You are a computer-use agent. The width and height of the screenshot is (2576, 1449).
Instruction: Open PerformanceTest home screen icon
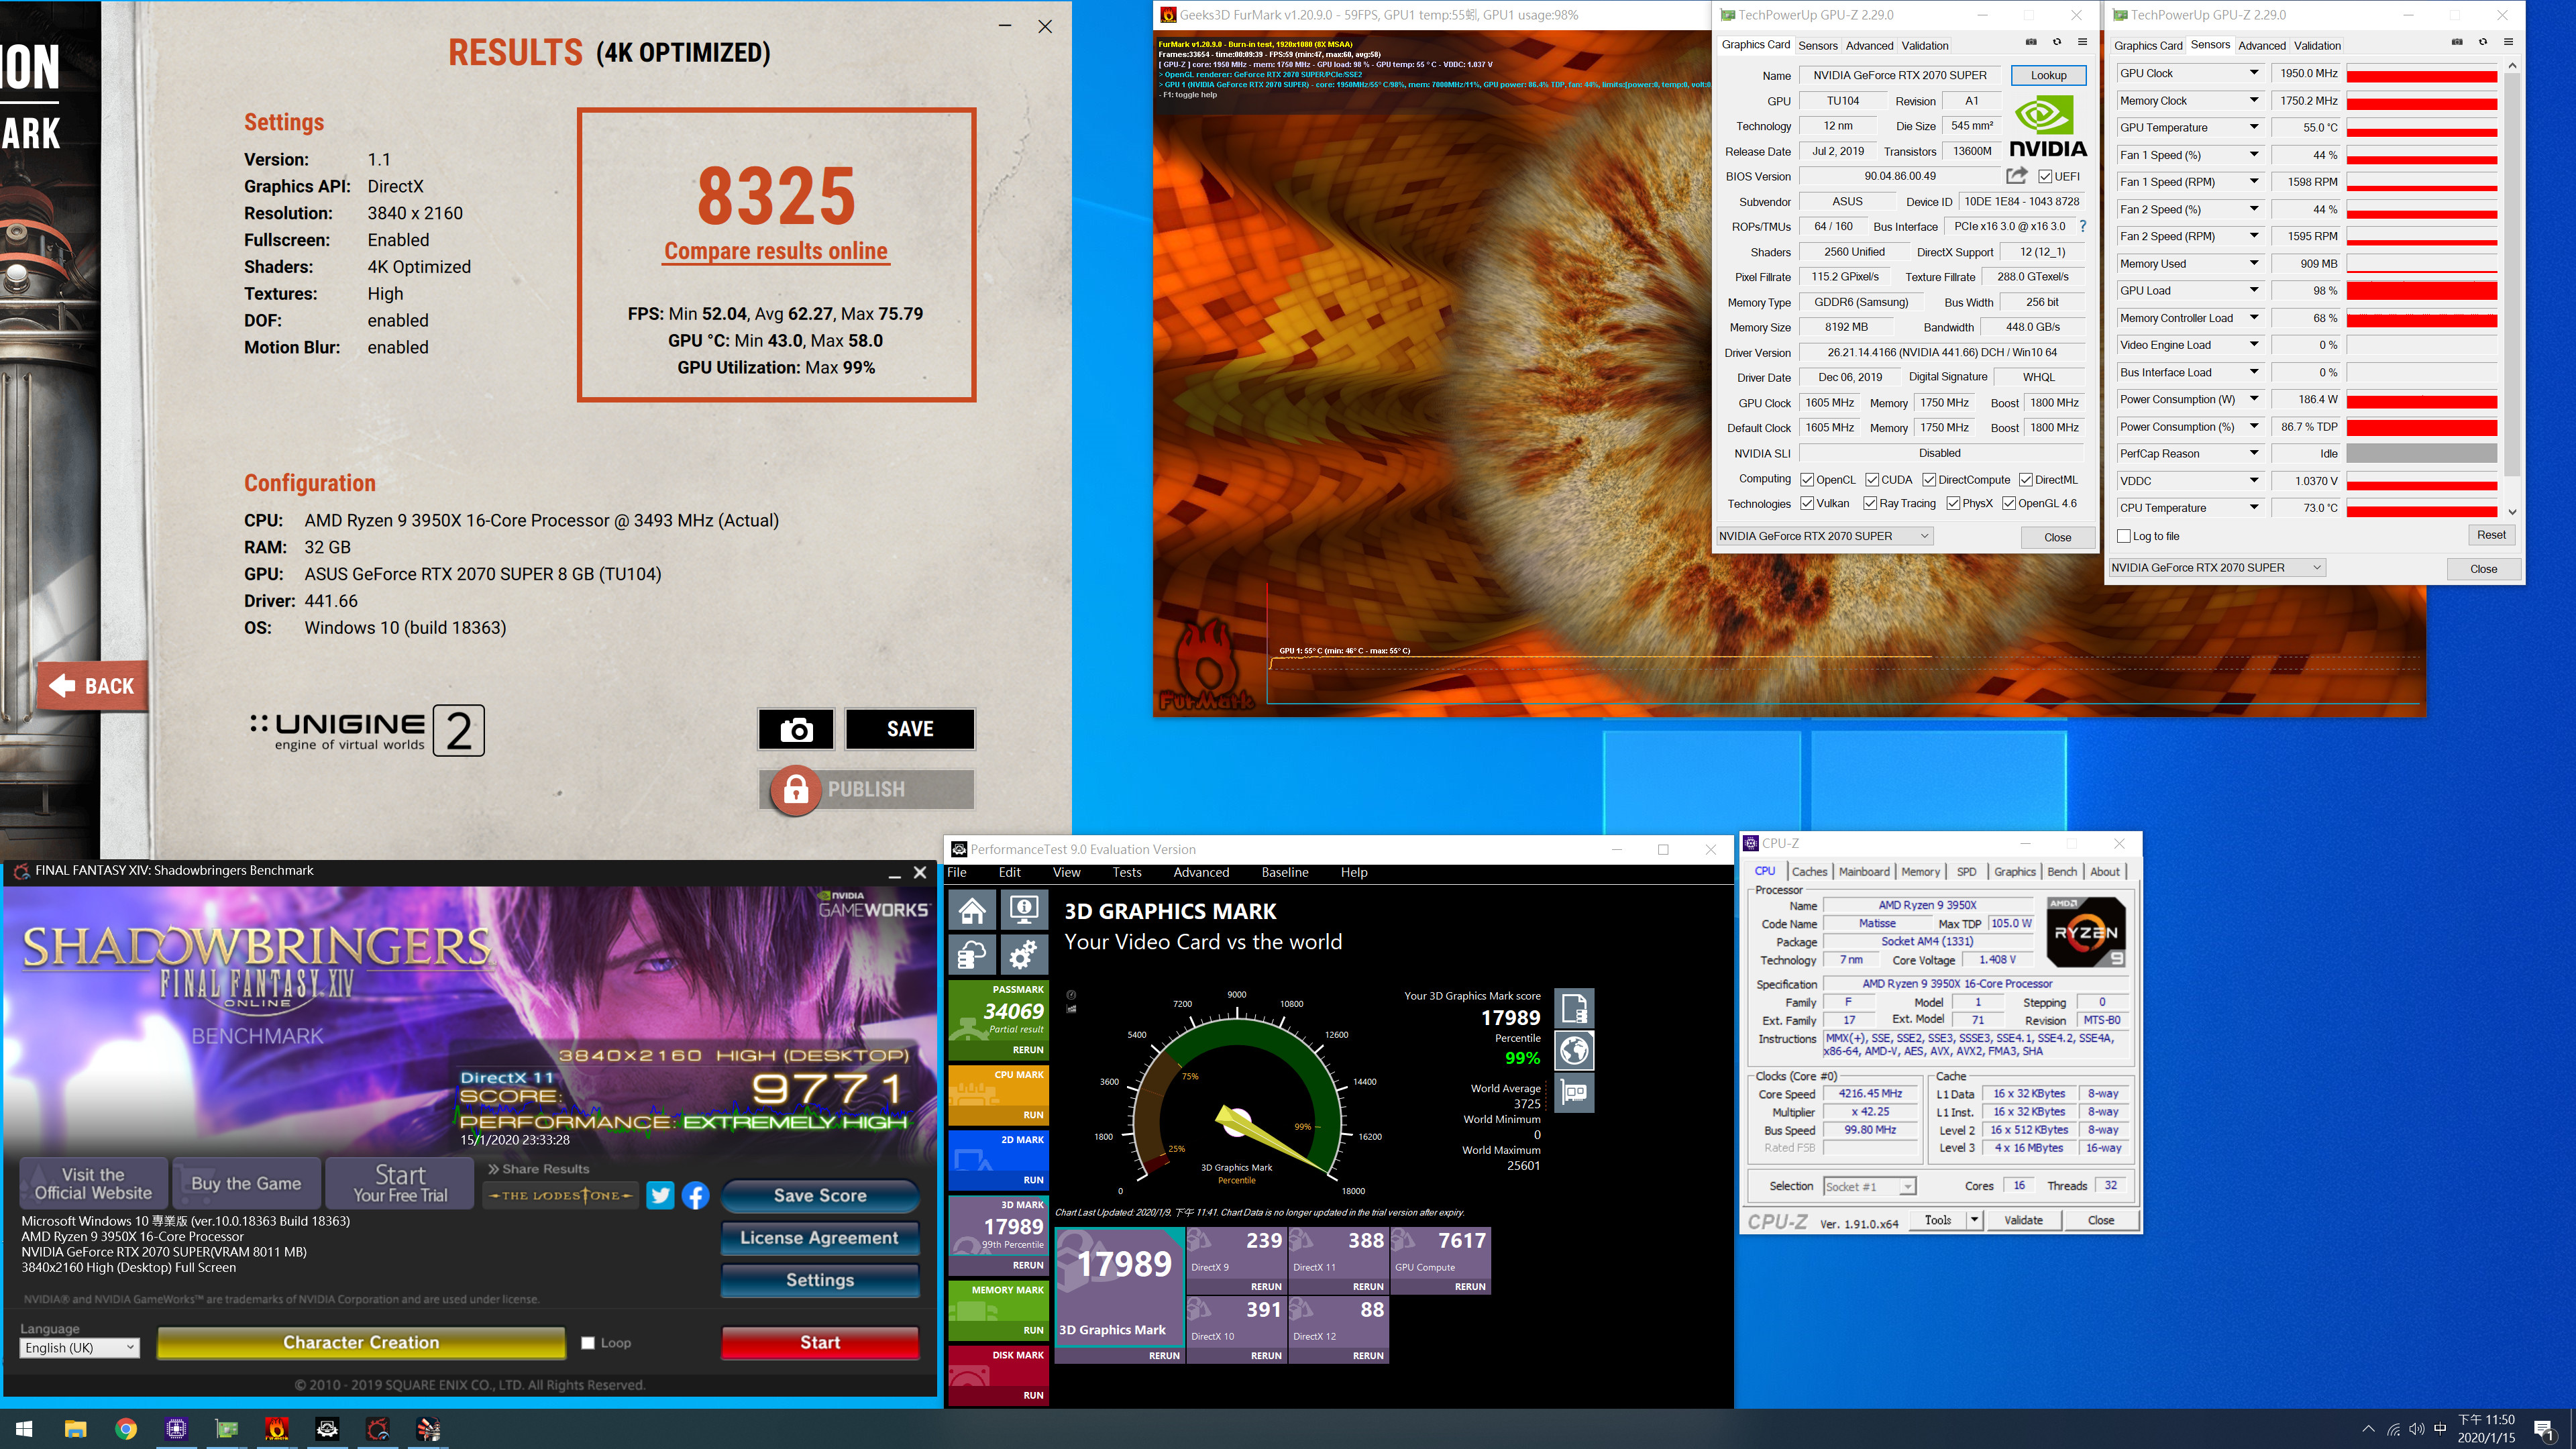(x=972, y=910)
